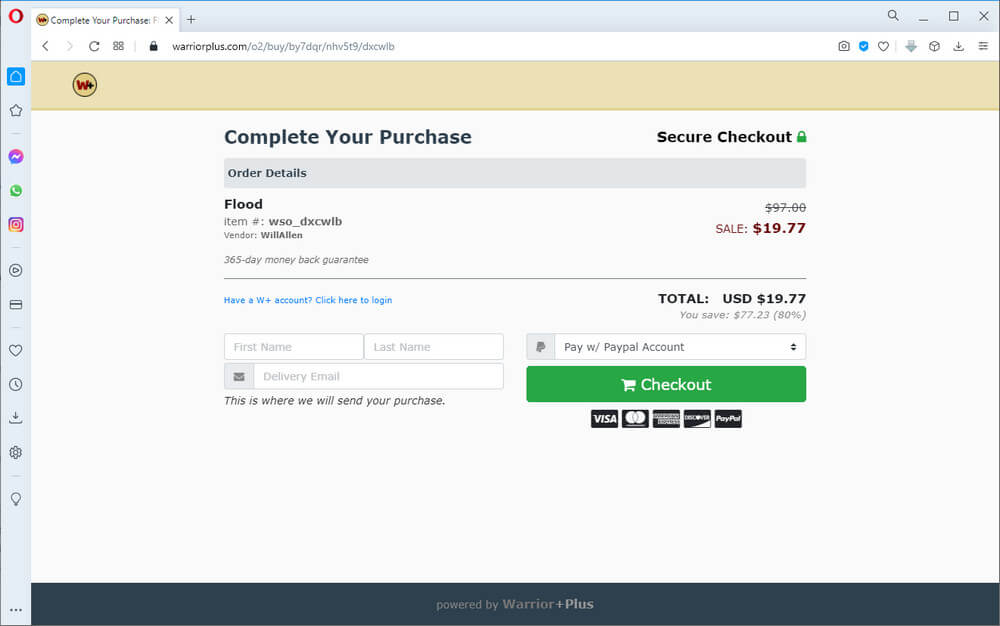Open the ad blocker shield icon
The image size is (1000, 626).
point(864,46)
